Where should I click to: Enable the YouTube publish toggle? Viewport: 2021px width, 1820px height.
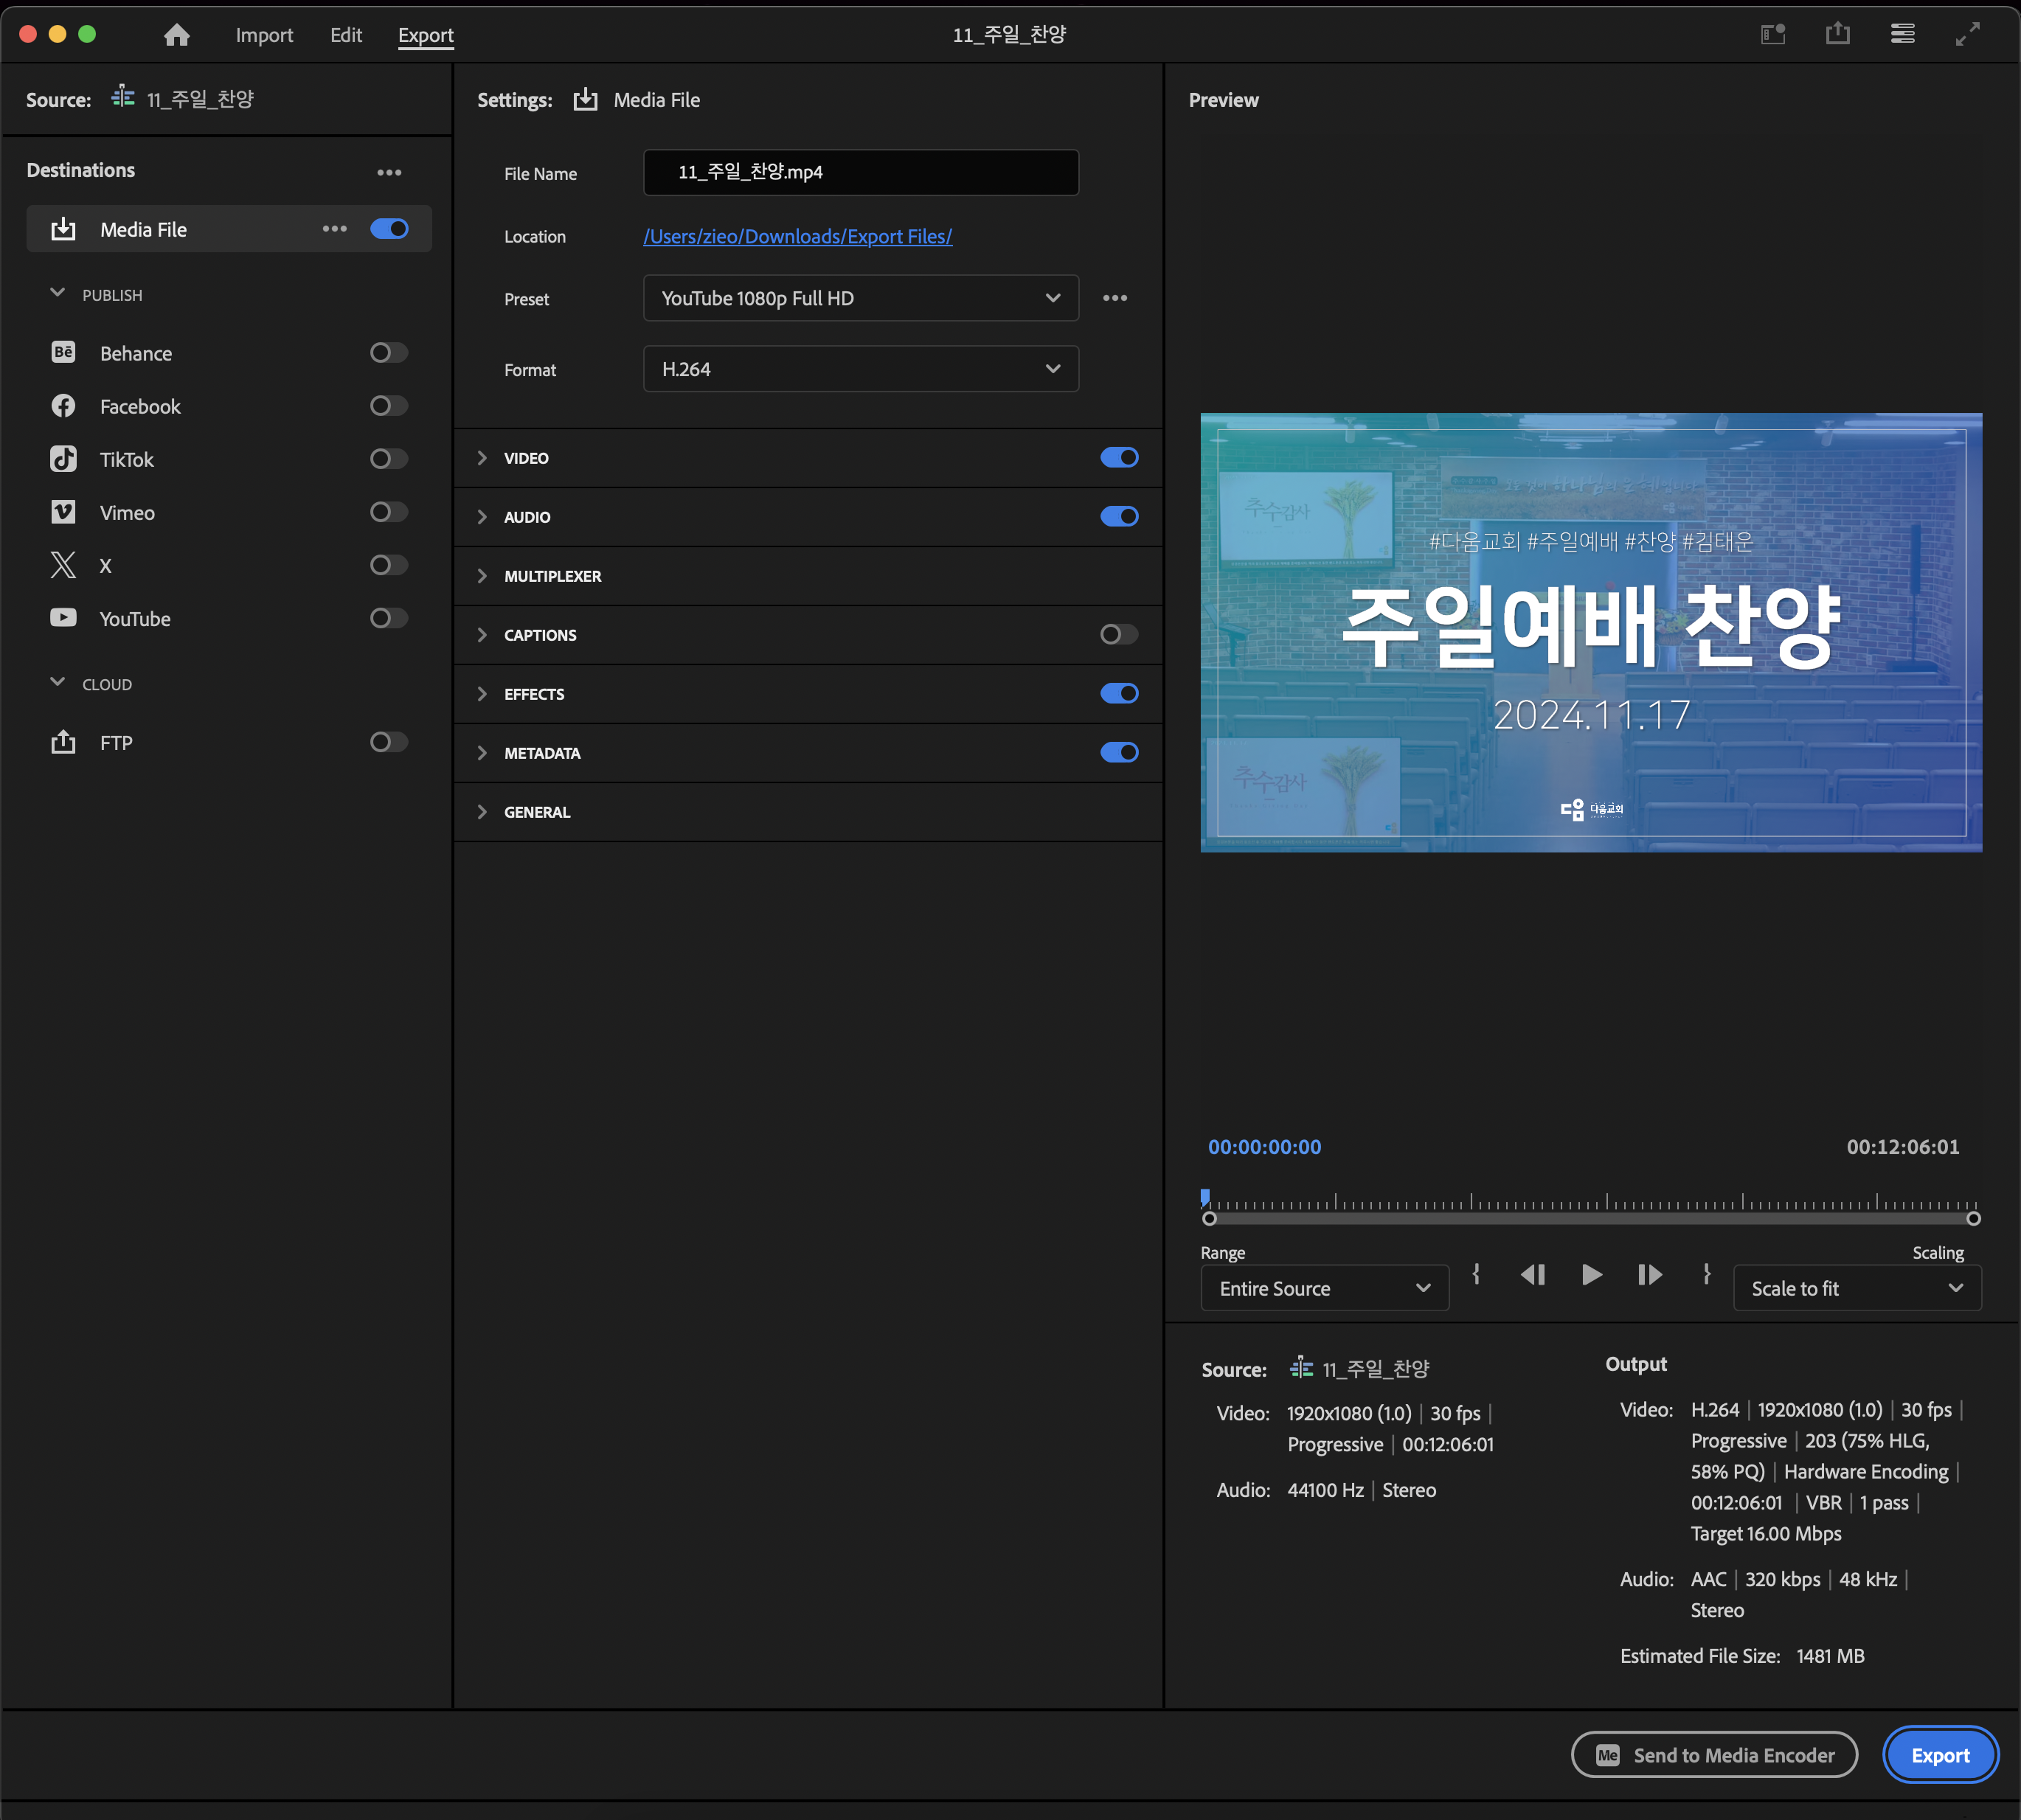[388, 618]
